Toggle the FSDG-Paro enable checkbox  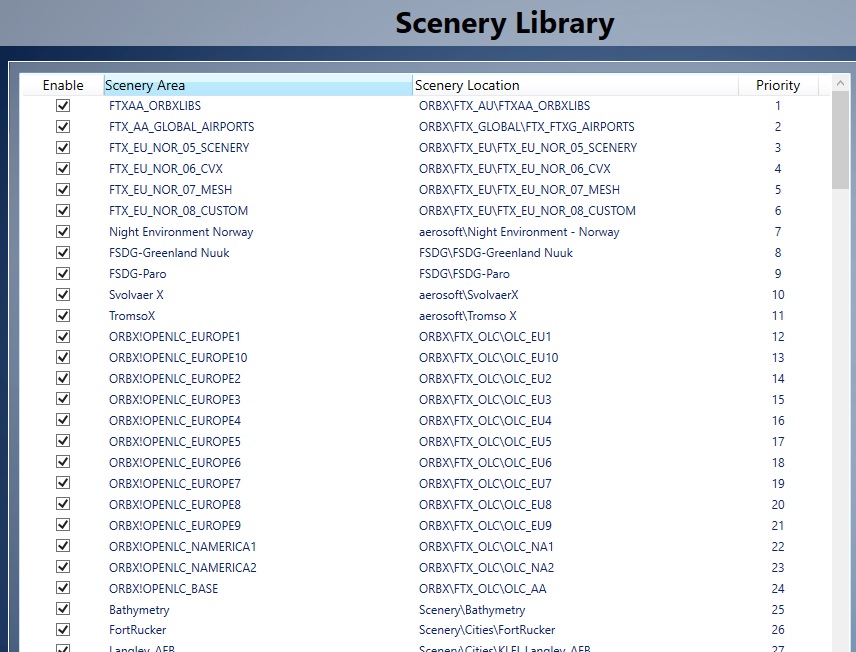pos(63,274)
